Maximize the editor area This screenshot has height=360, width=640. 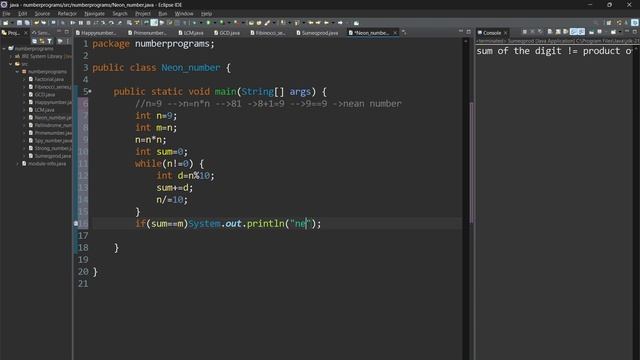(x=469, y=31)
